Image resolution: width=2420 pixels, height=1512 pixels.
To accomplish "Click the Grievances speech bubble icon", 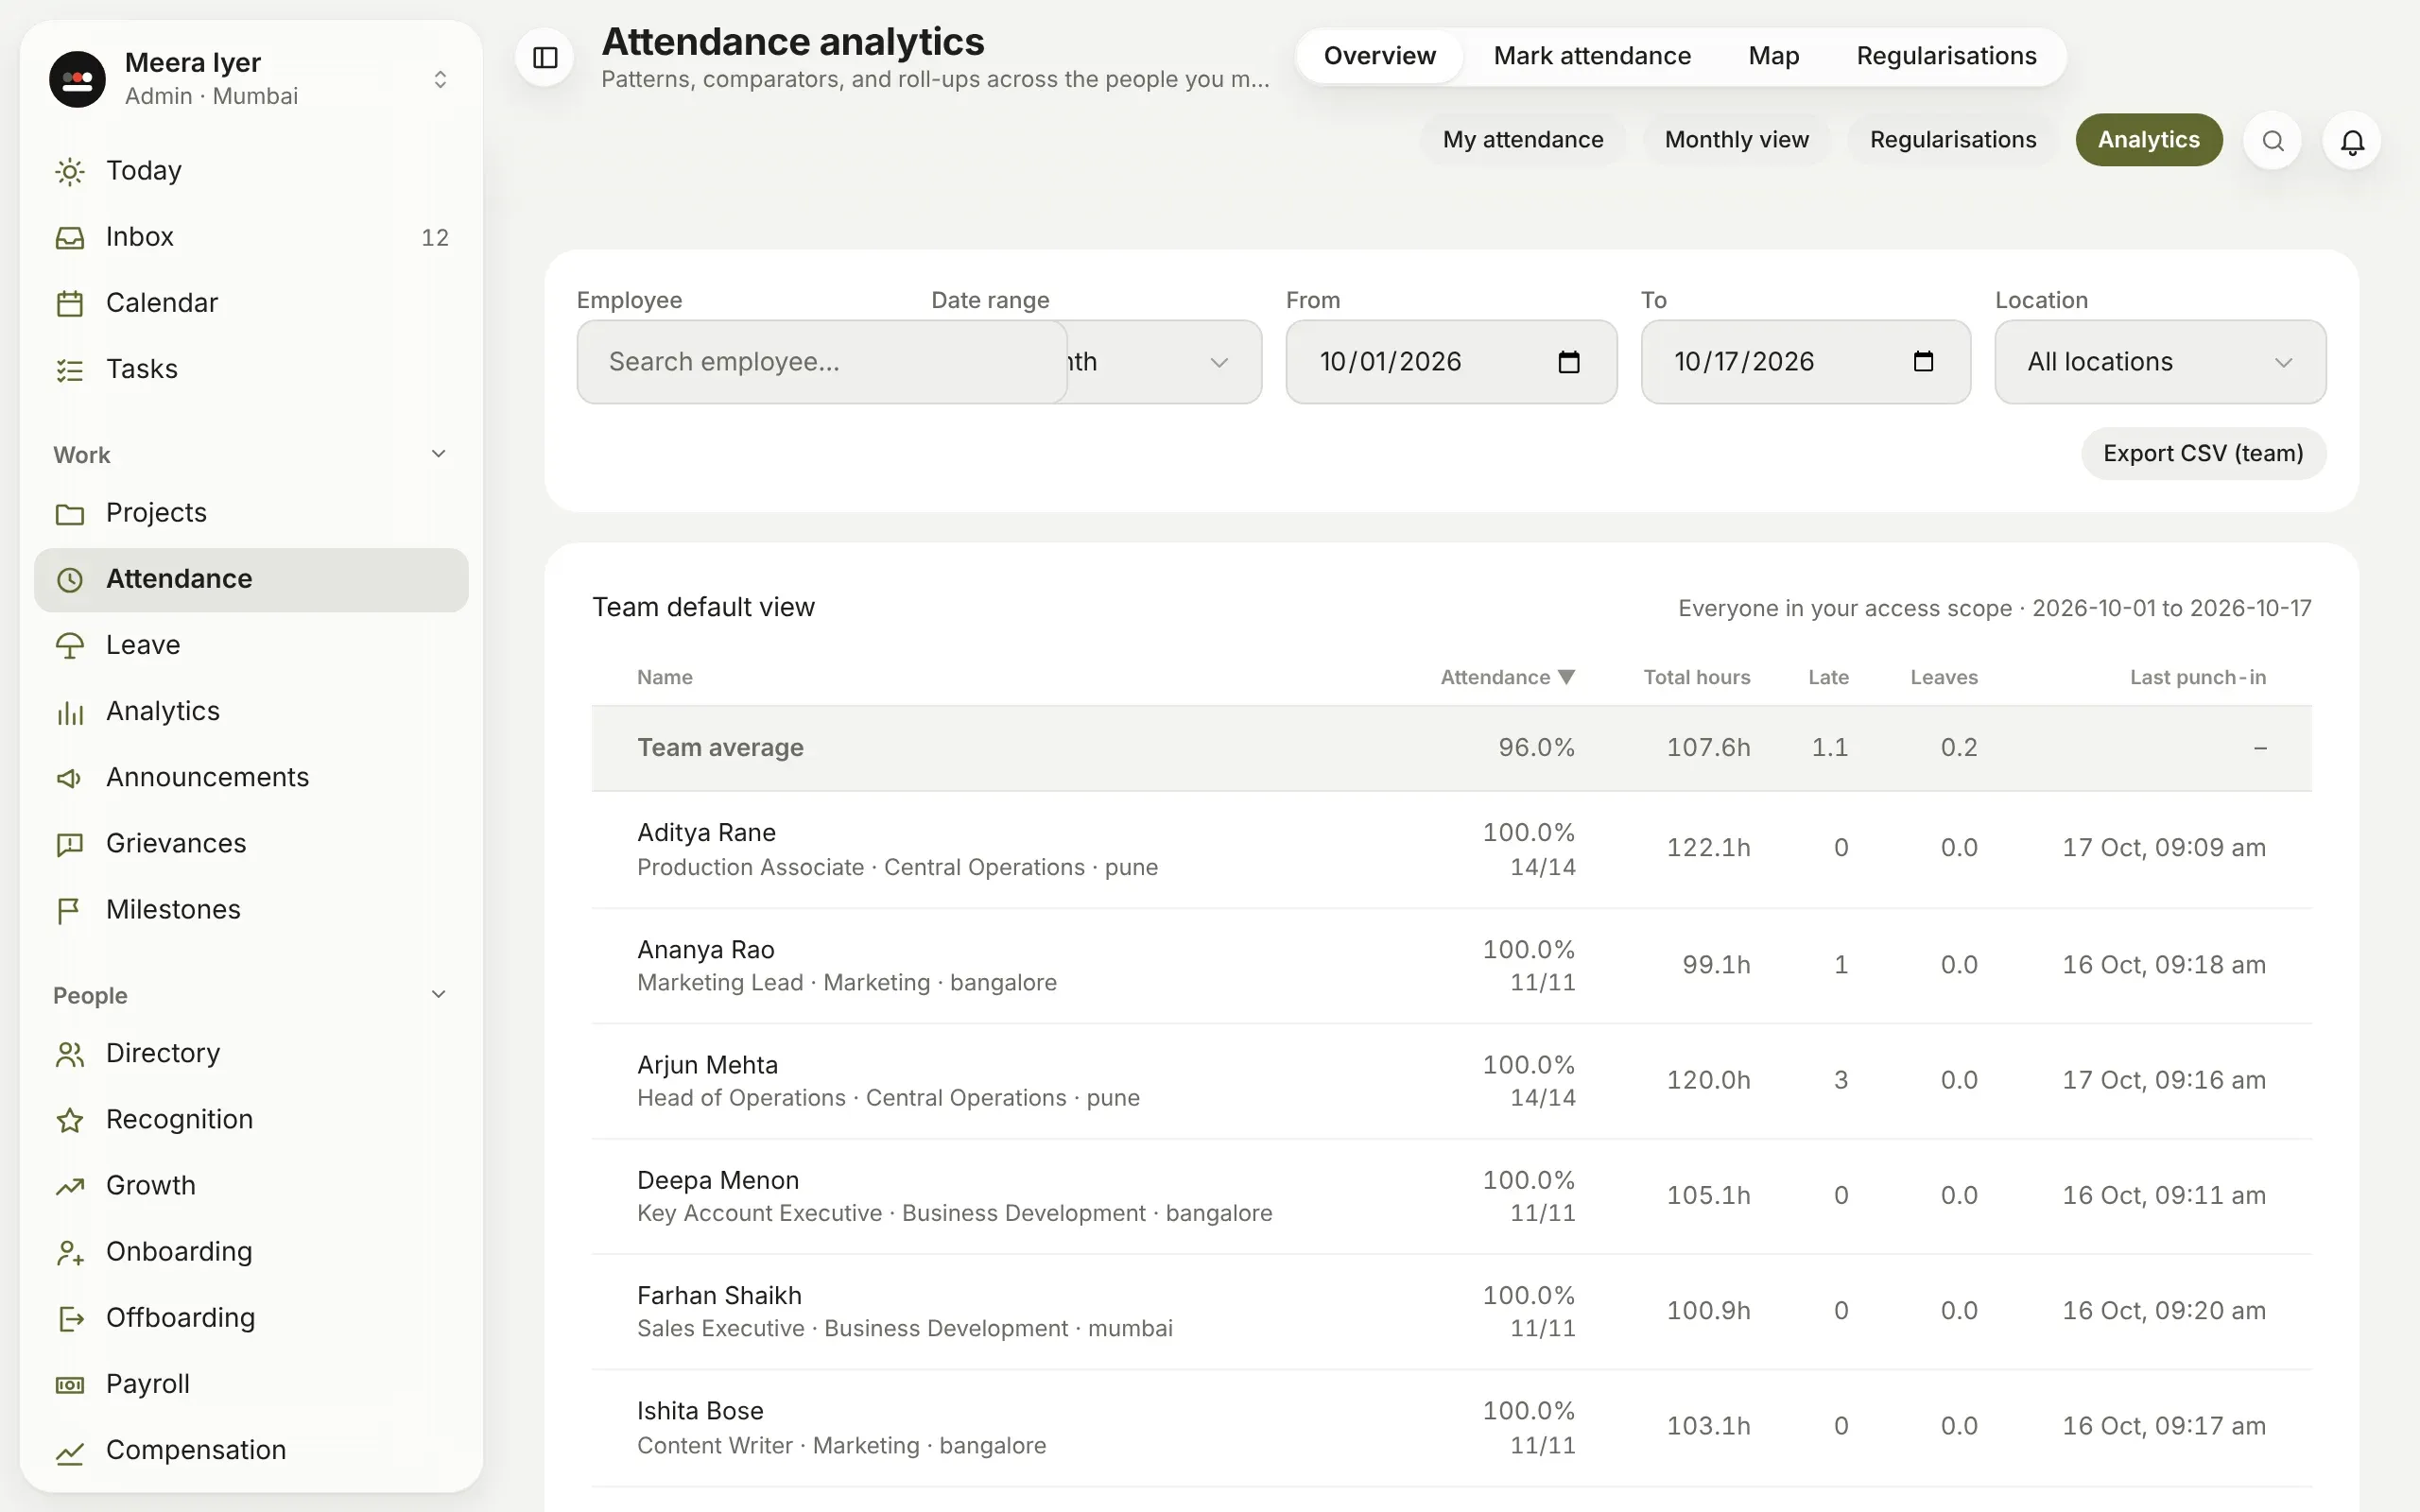I will (70, 844).
